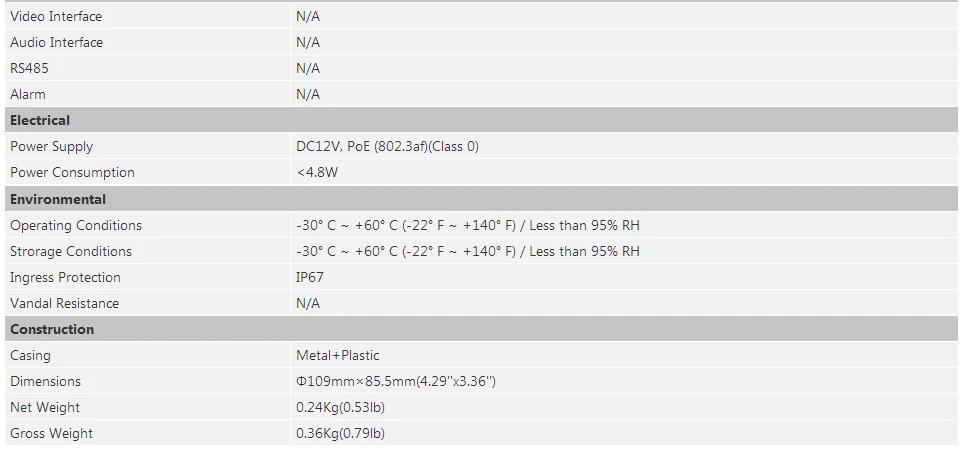Screen dimensions: 962x456
Task: Click the IP67 ingress protection value
Action: click(x=310, y=277)
